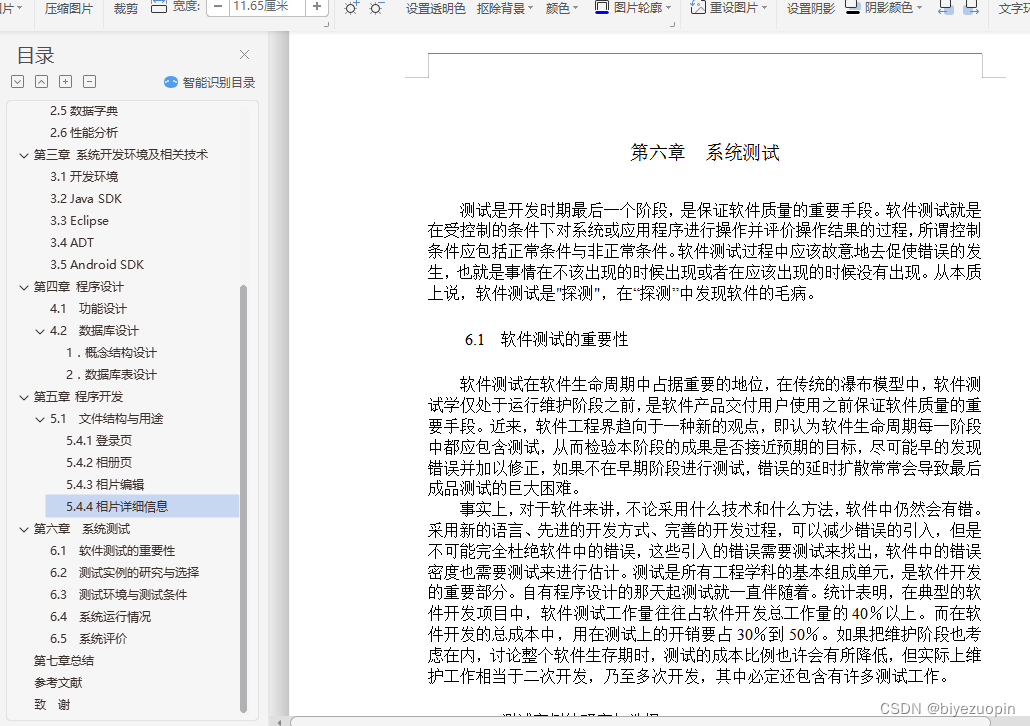
Task: Open the 颜色 color dropdown
Action: pos(562,8)
